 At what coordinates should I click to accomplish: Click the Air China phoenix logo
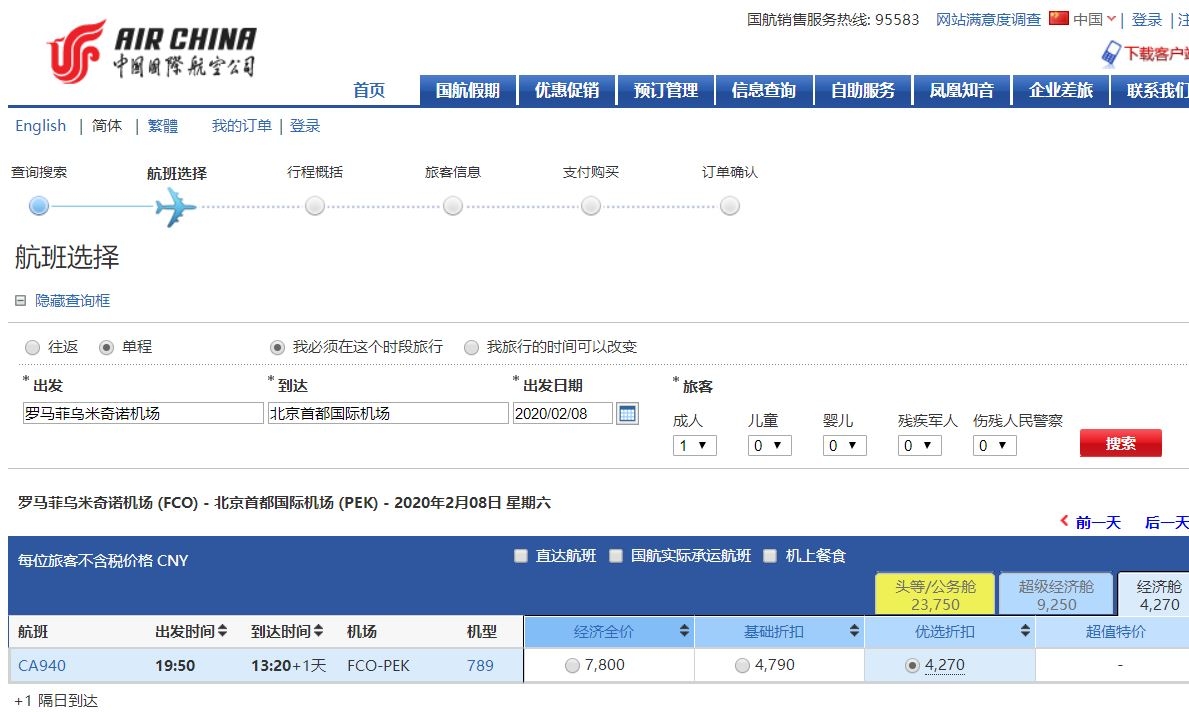(76, 51)
